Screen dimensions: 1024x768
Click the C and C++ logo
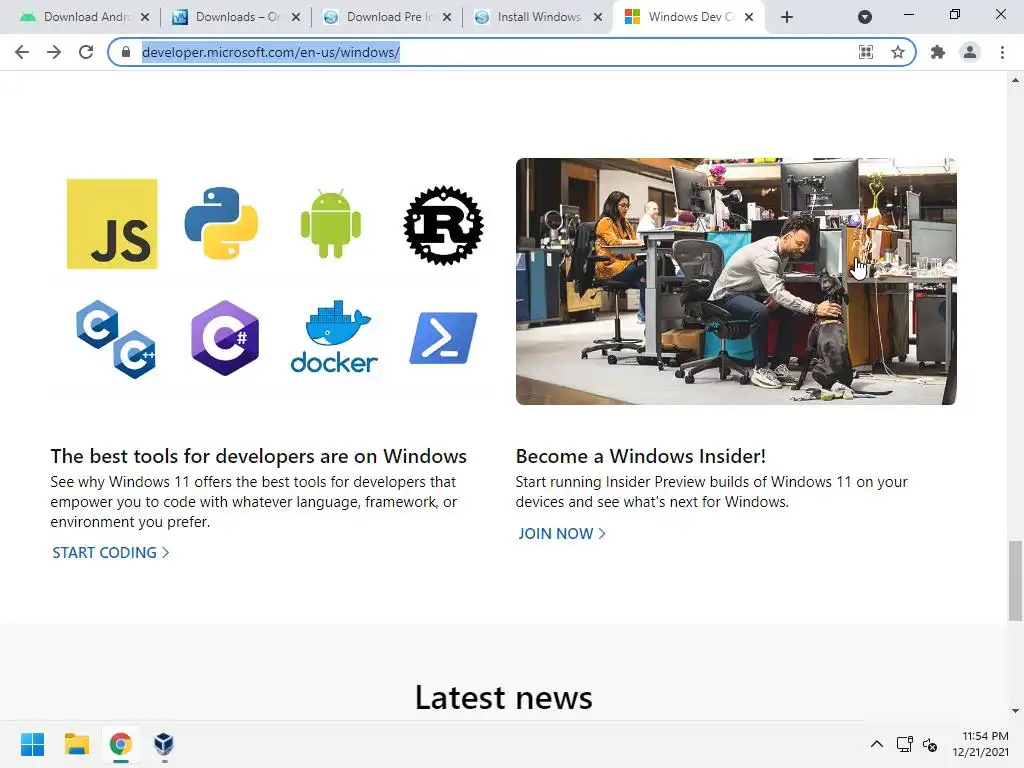[116, 340]
